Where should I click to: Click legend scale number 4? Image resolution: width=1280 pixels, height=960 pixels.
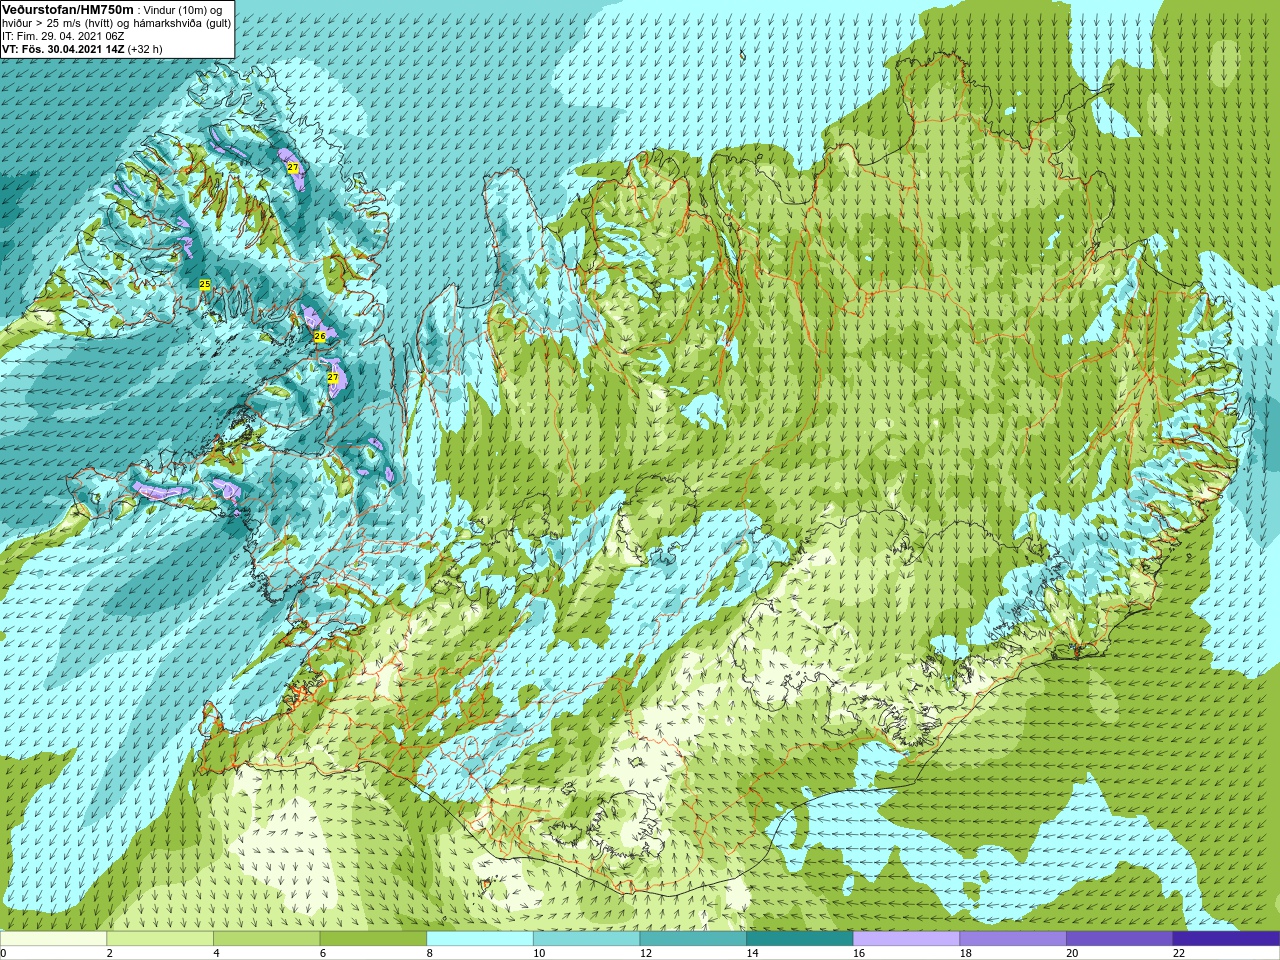pos(216,953)
